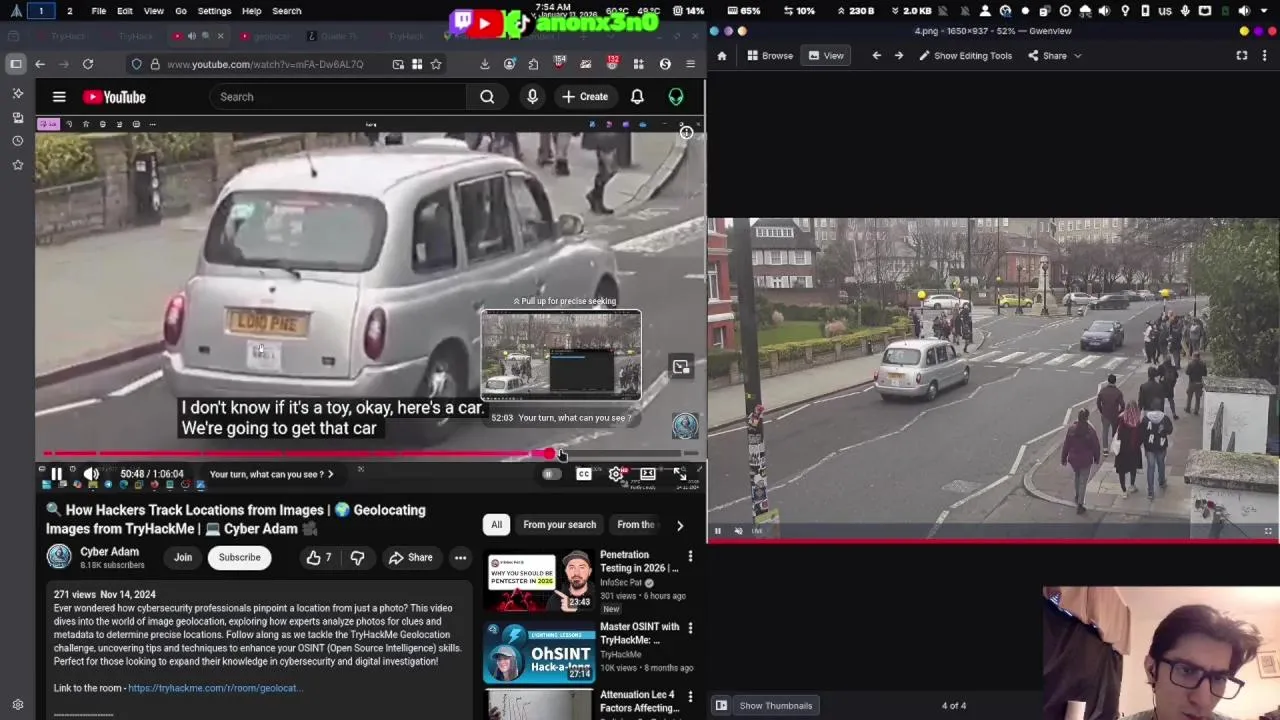This screenshot has width=1280, height=720.
Task: Click the YouTube logo
Action: (114, 97)
